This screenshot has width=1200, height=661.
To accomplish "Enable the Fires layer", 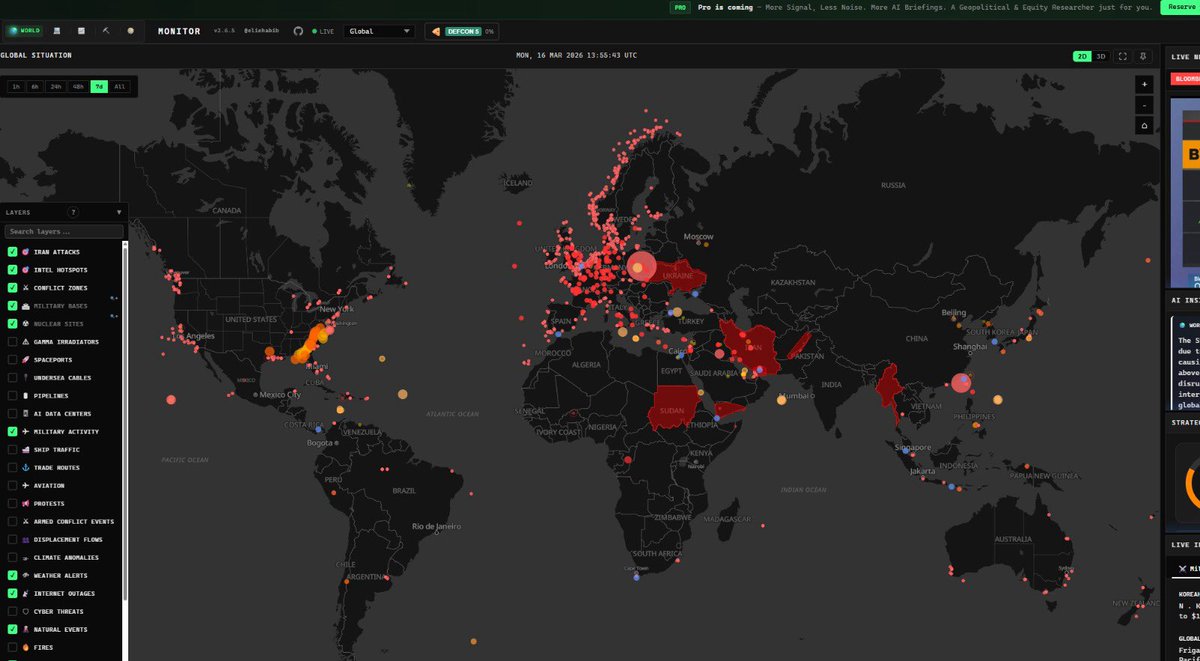I will point(12,648).
